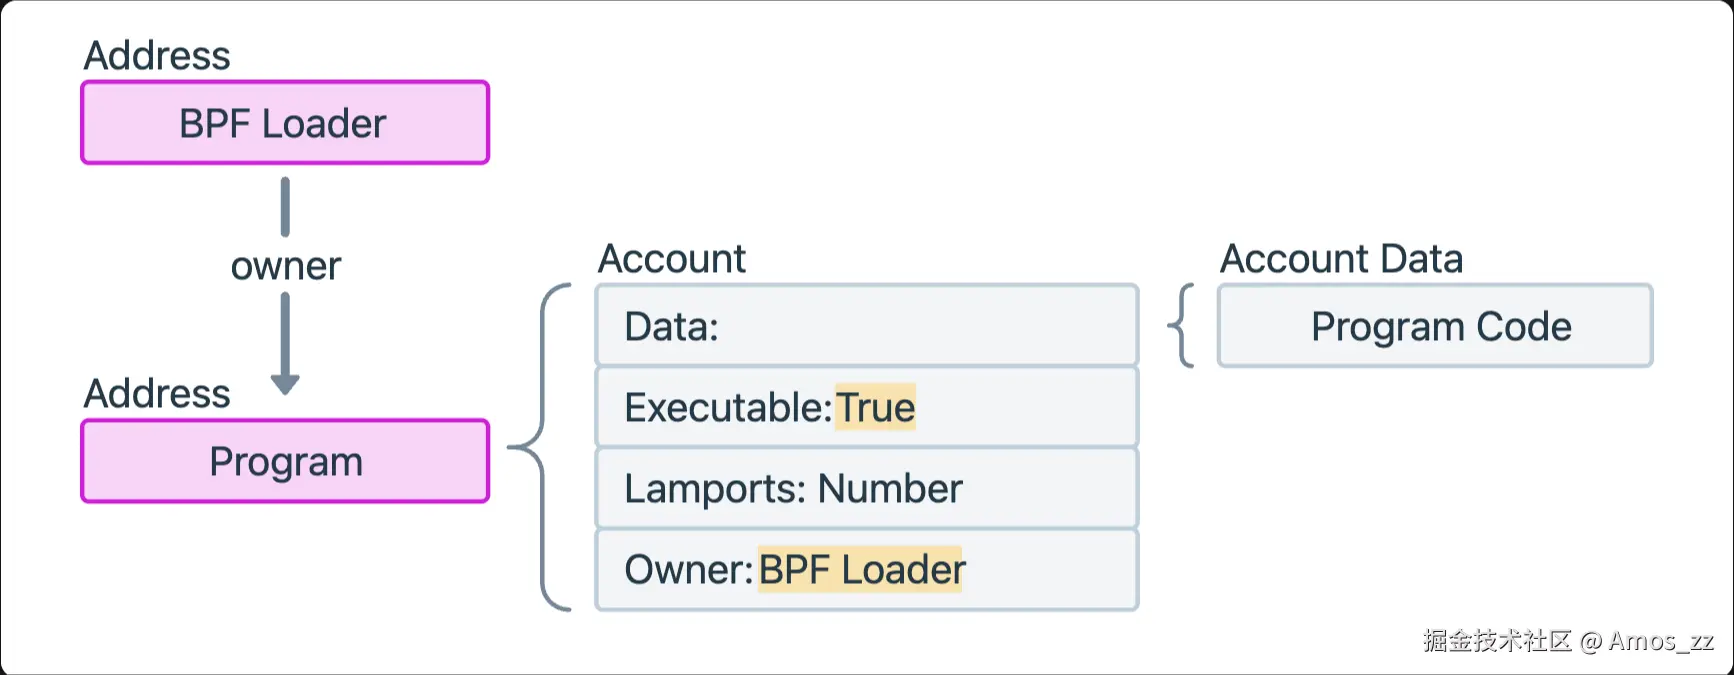Click the highlighted BPF Loader owner value
The image size is (1734, 675).
coord(860,570)
